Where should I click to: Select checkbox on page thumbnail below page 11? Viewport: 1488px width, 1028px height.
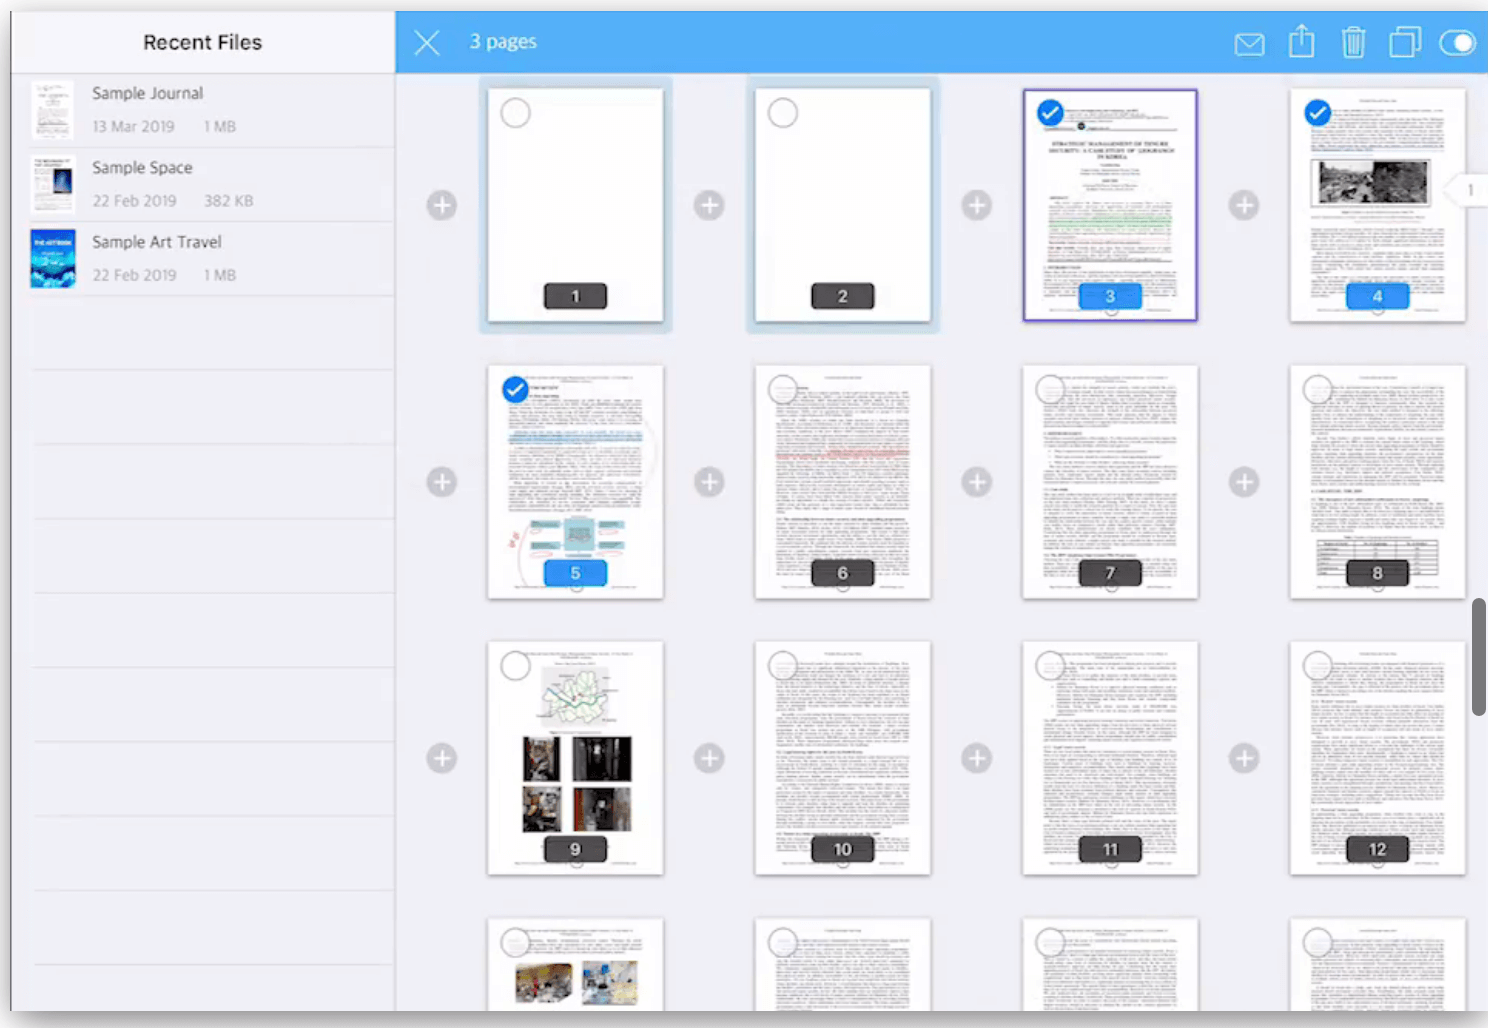pyautogui.click(x=1050, y=942)
